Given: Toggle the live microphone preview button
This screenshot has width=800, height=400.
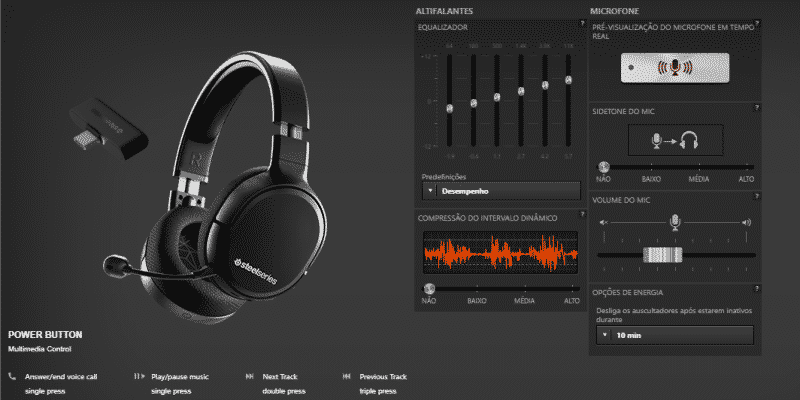Looking at the screenshot, I should pyautogui.click(x=674, y=67).
